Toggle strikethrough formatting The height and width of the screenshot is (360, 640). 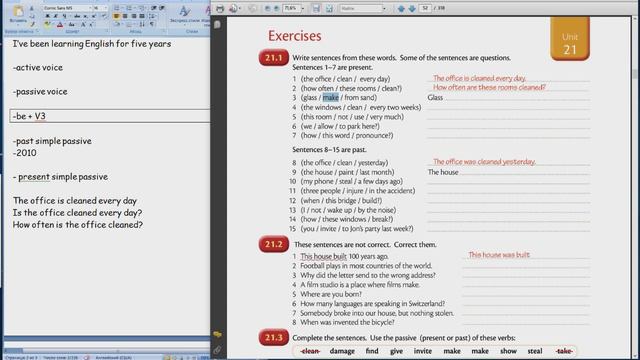point(77,16)
